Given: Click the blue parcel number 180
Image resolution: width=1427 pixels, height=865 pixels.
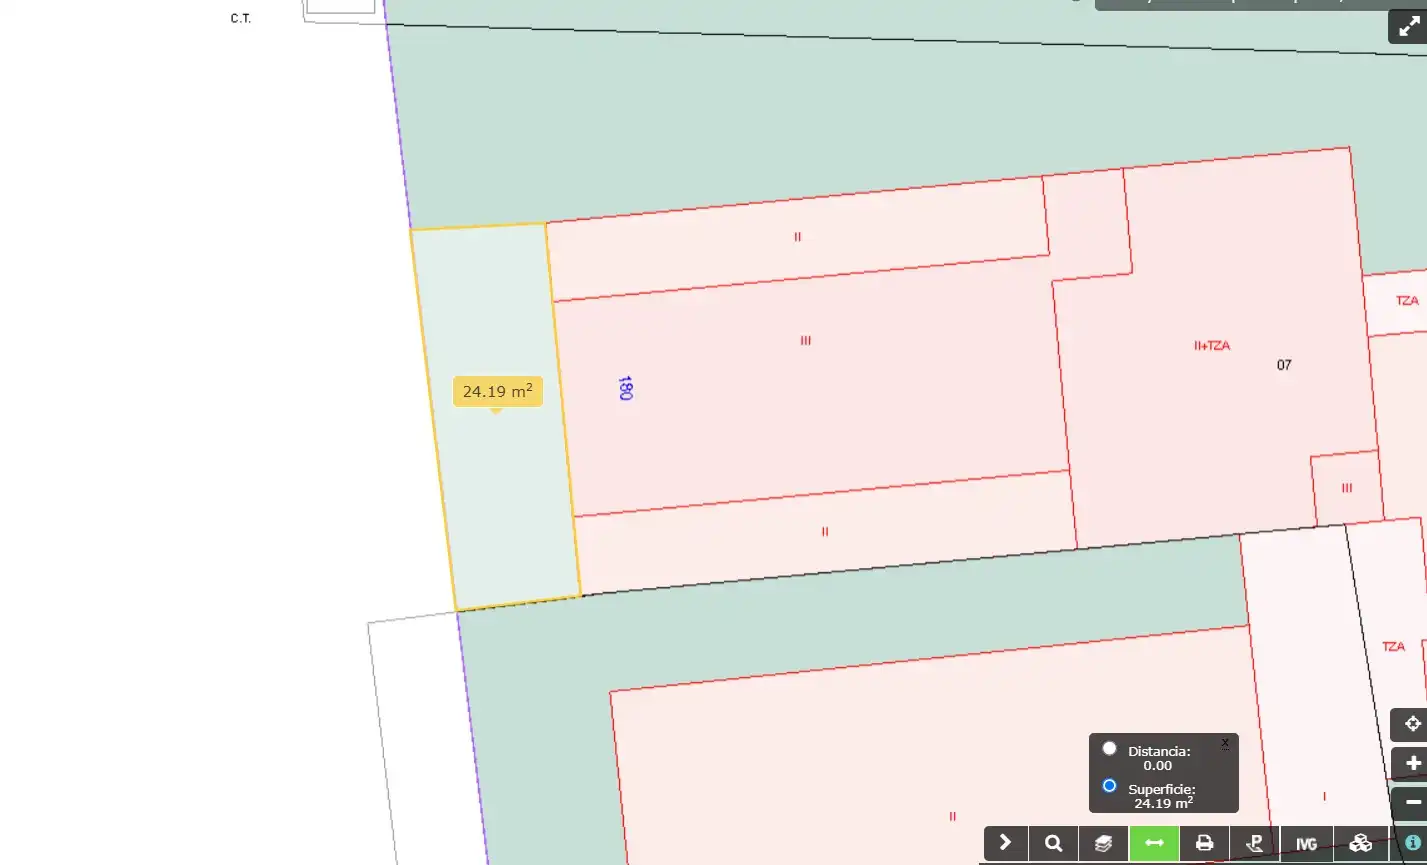Looking at the screenshot, I should pos(625,388).
